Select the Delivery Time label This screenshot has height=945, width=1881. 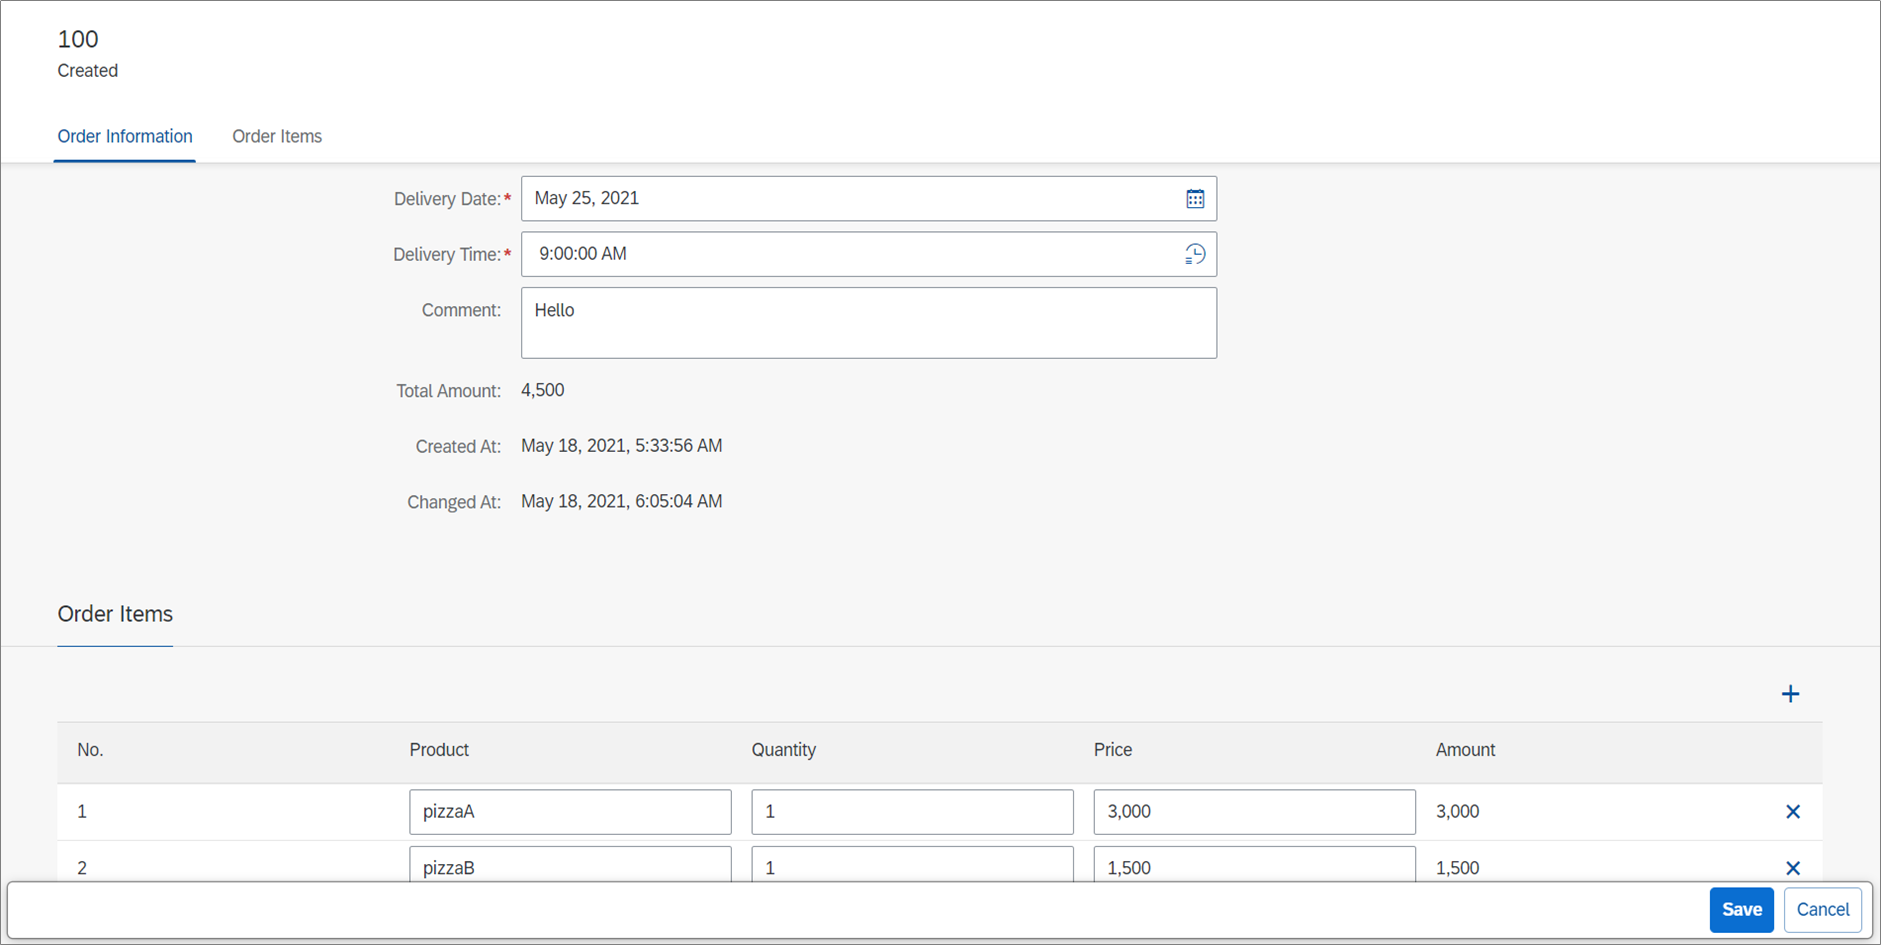coord(447,255)
